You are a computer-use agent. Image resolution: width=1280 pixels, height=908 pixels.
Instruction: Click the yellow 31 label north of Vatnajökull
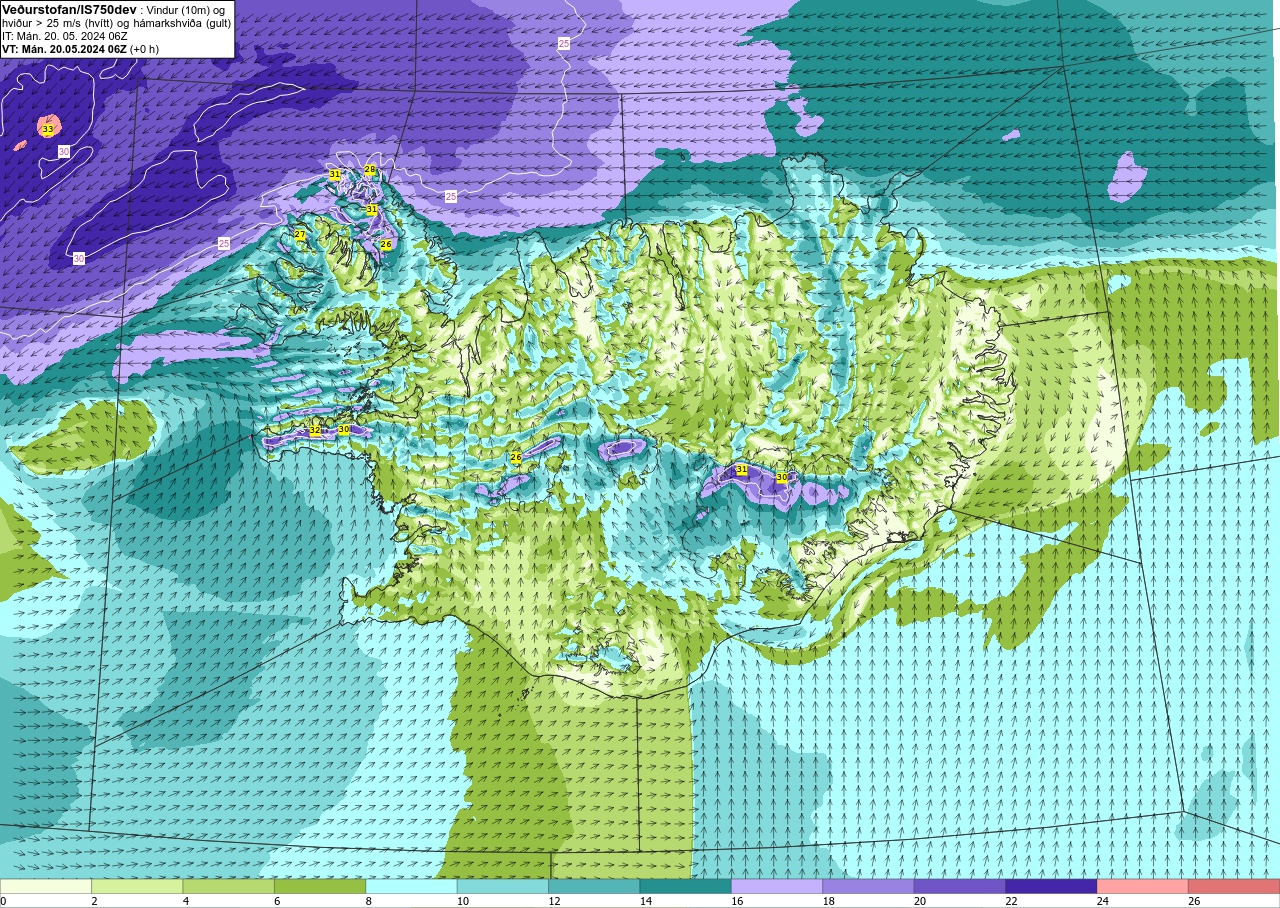point(742,469)
